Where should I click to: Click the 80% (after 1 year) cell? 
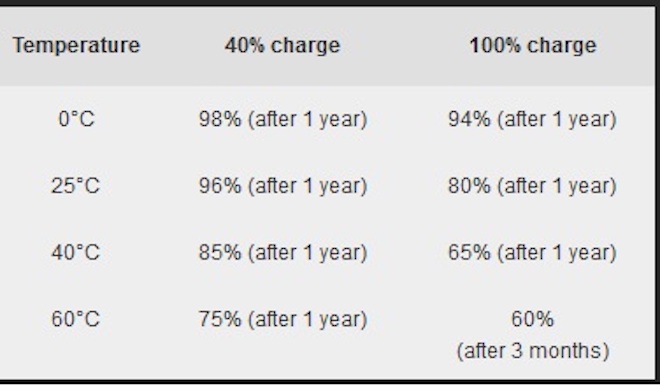[532, 186]
